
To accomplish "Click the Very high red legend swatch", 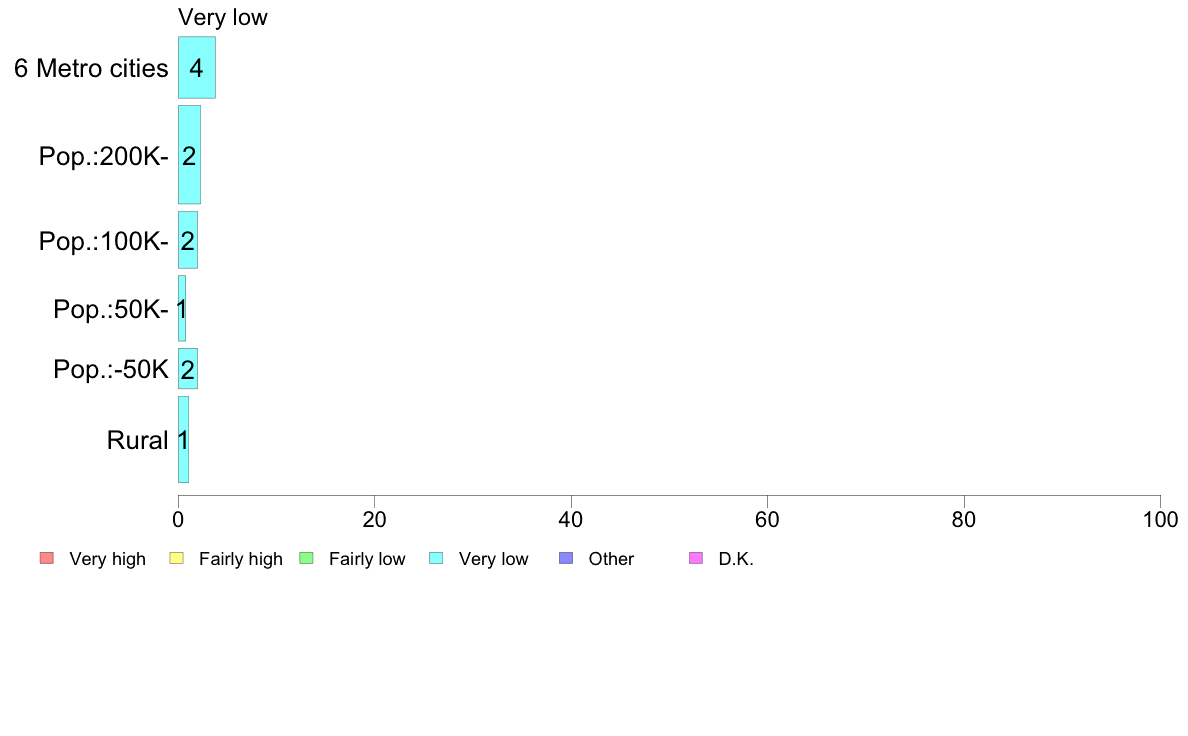I will click(x=46, y=558).
